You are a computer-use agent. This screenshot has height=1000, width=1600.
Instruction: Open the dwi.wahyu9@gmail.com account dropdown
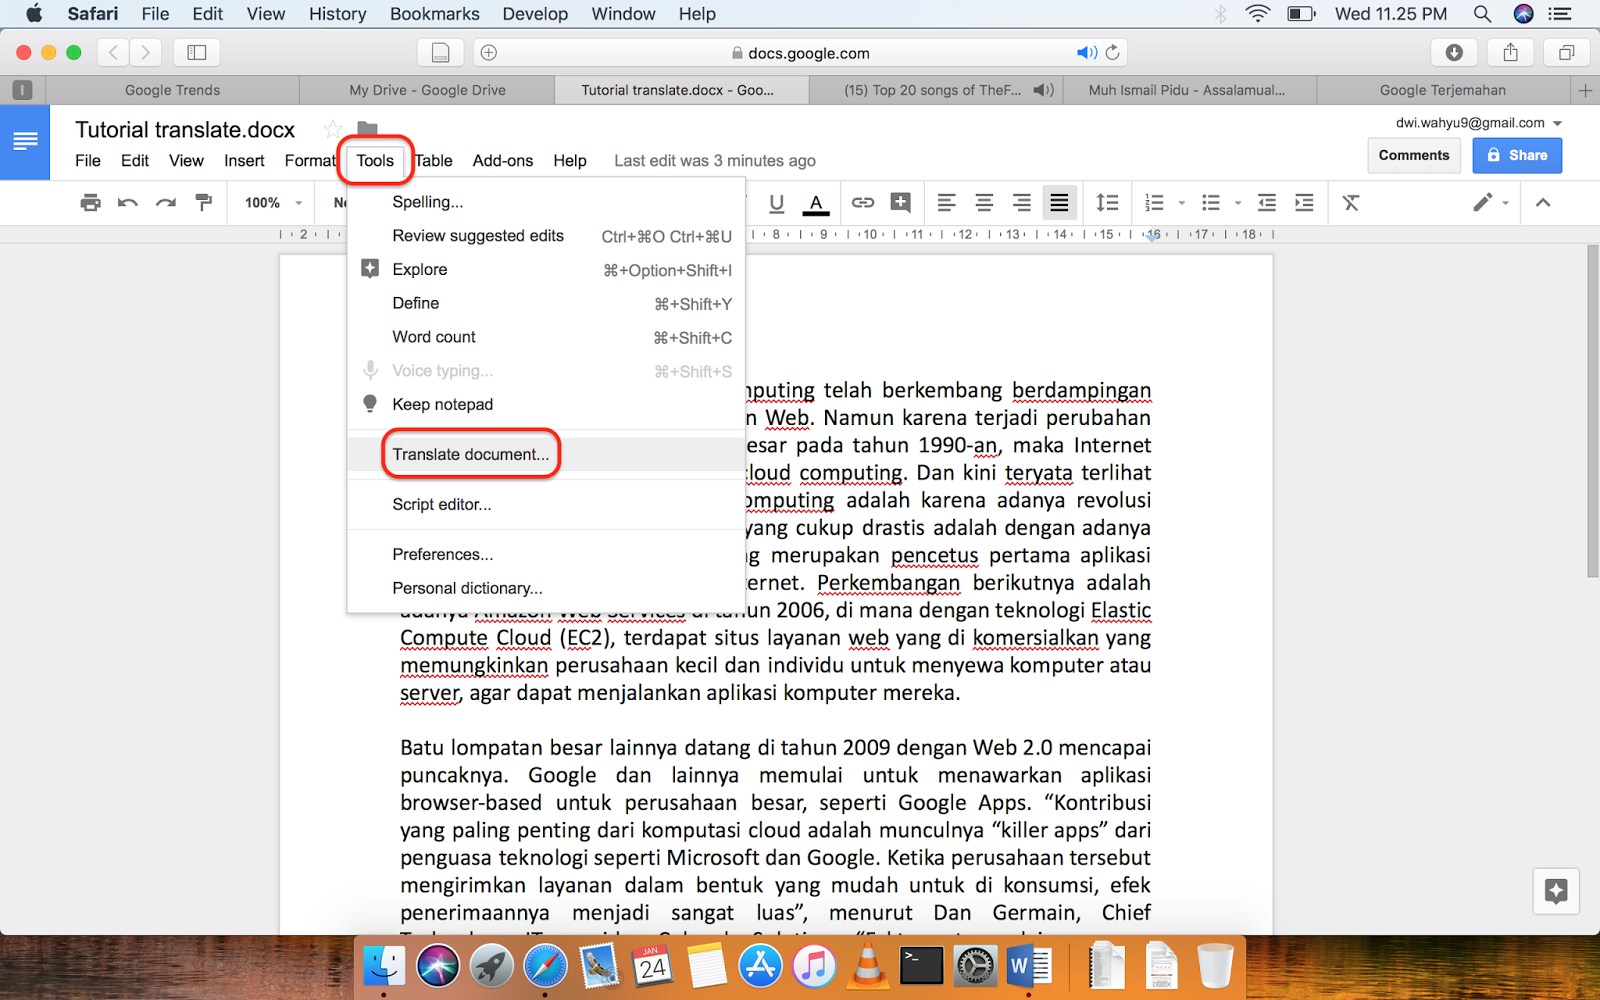1479,123
